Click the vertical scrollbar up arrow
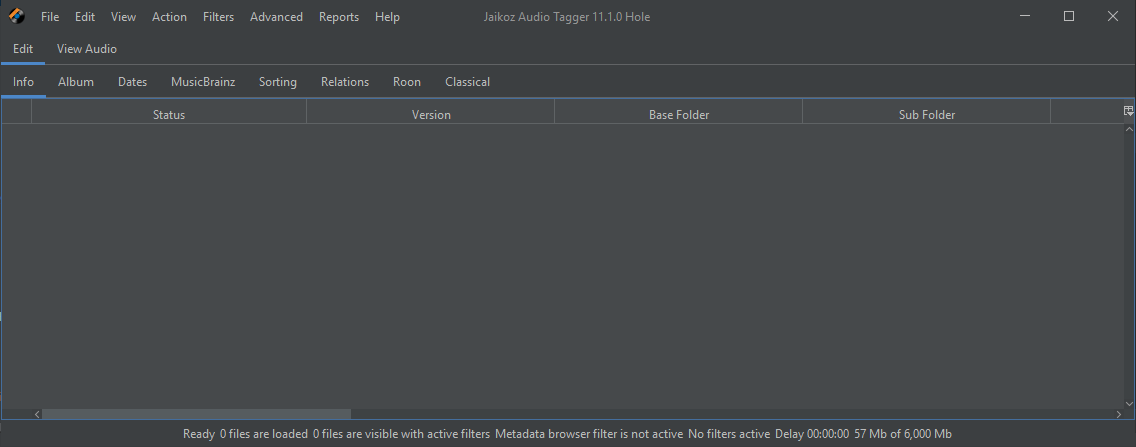This screenshot has width=1136, height=447. 1129,129
